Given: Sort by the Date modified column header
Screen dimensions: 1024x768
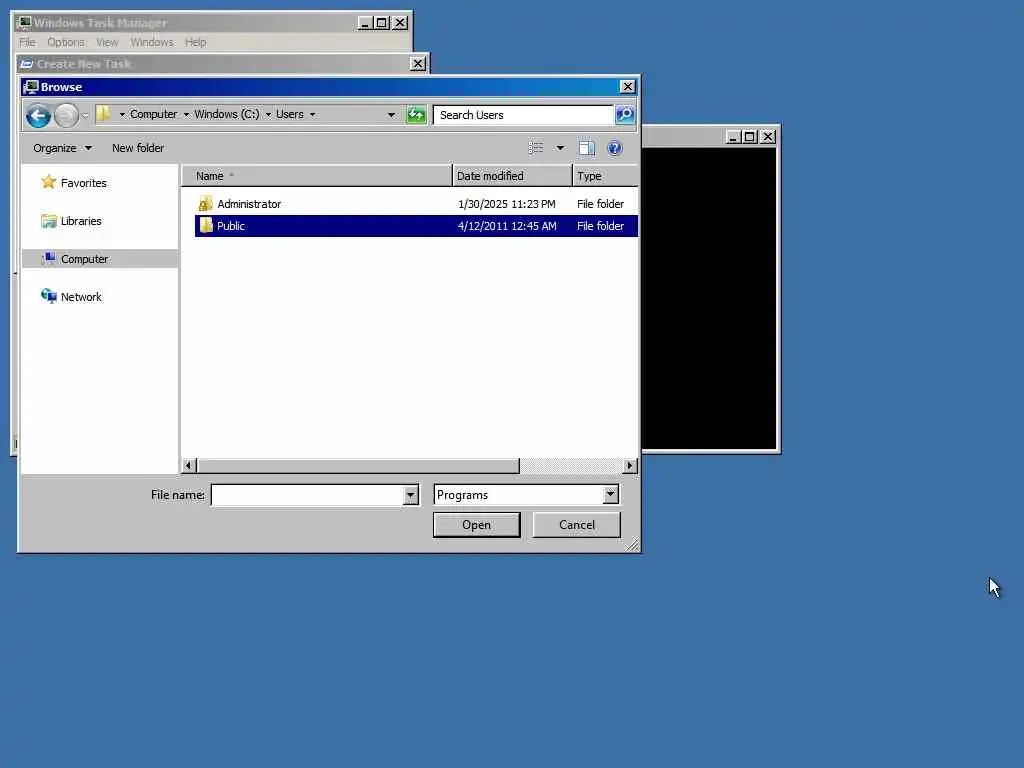Looking at the screenshot, I should (x=512, y=176).
